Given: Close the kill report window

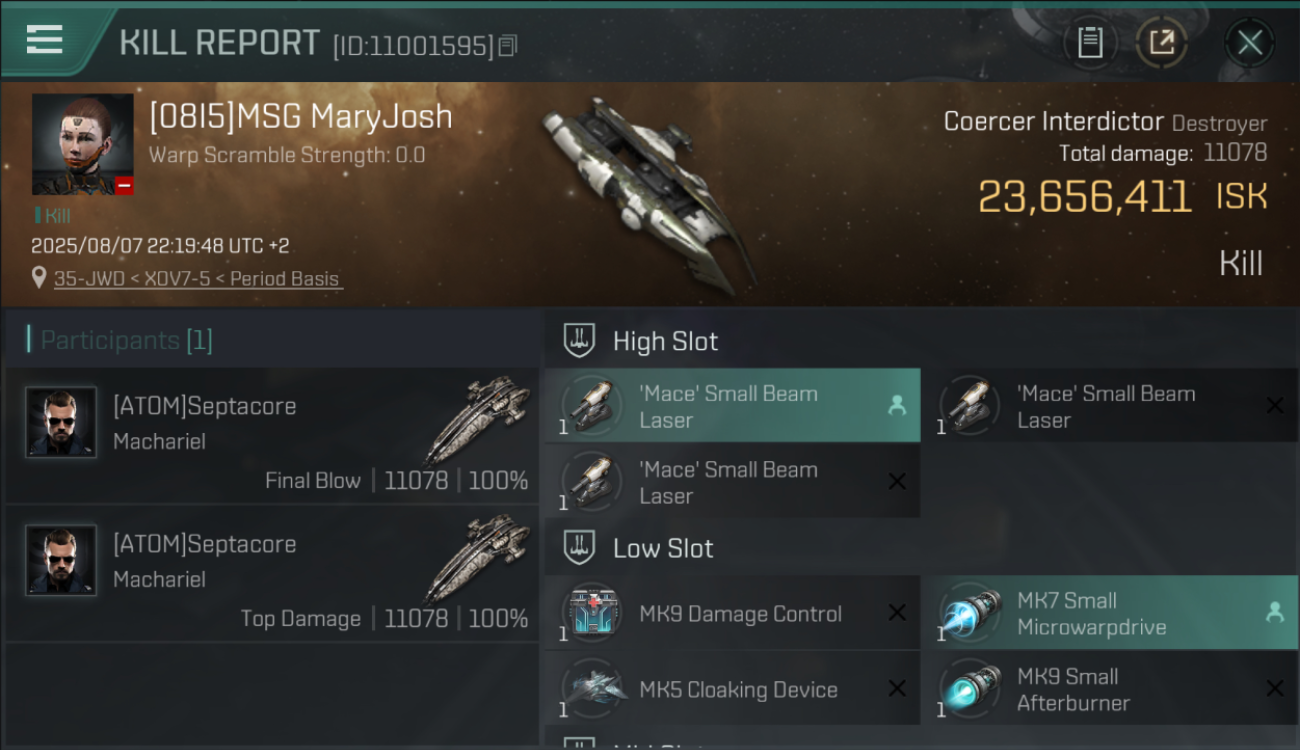Looking at the screenshot, I should [x=1249, y=43].
